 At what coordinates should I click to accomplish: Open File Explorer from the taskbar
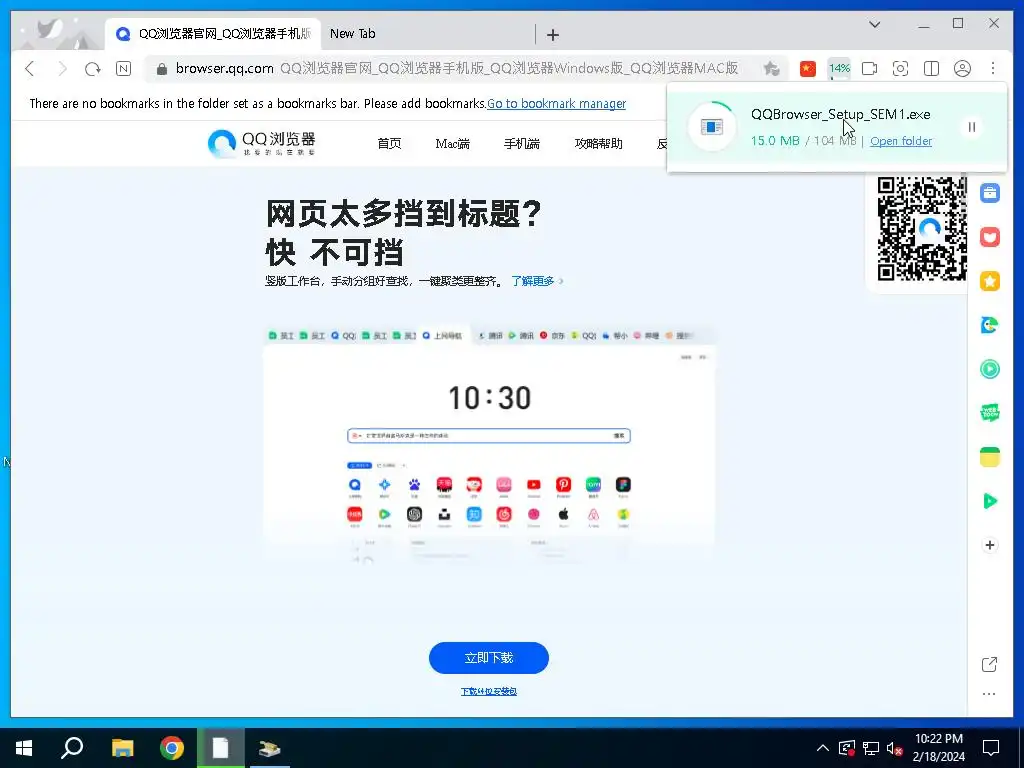122,748
